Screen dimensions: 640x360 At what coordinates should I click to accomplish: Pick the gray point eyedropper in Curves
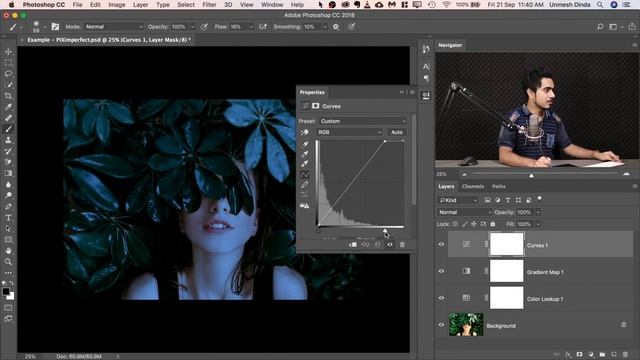coord(304,154)
